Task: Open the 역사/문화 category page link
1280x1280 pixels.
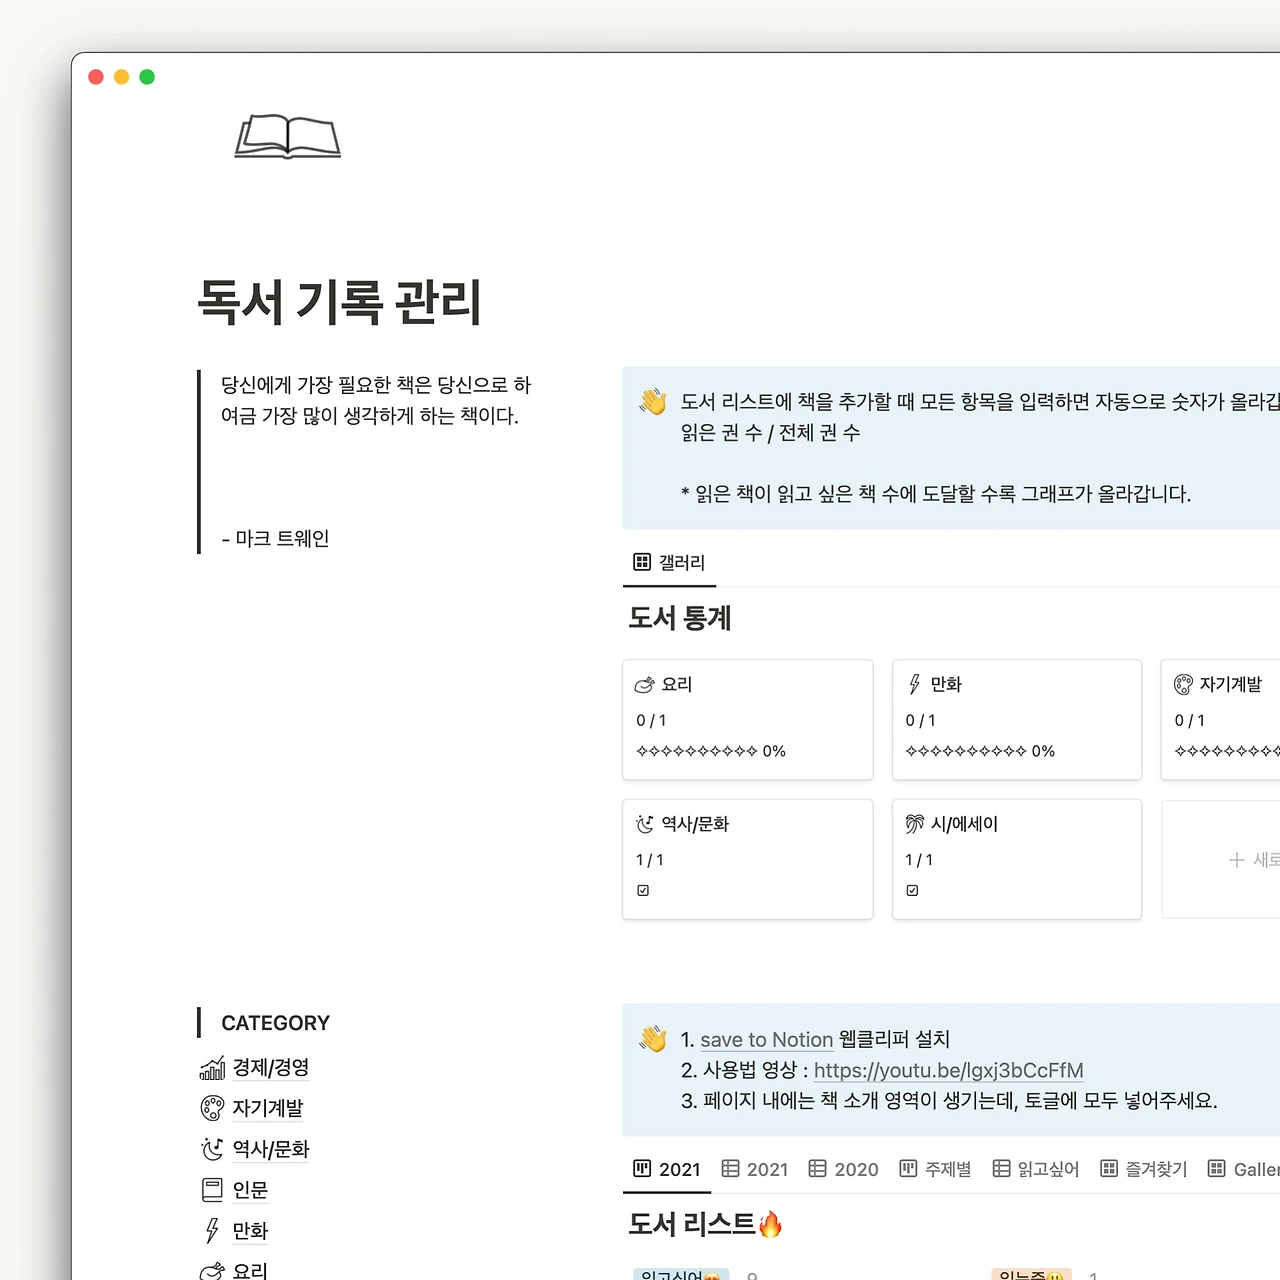Action: click(271, 1149)
